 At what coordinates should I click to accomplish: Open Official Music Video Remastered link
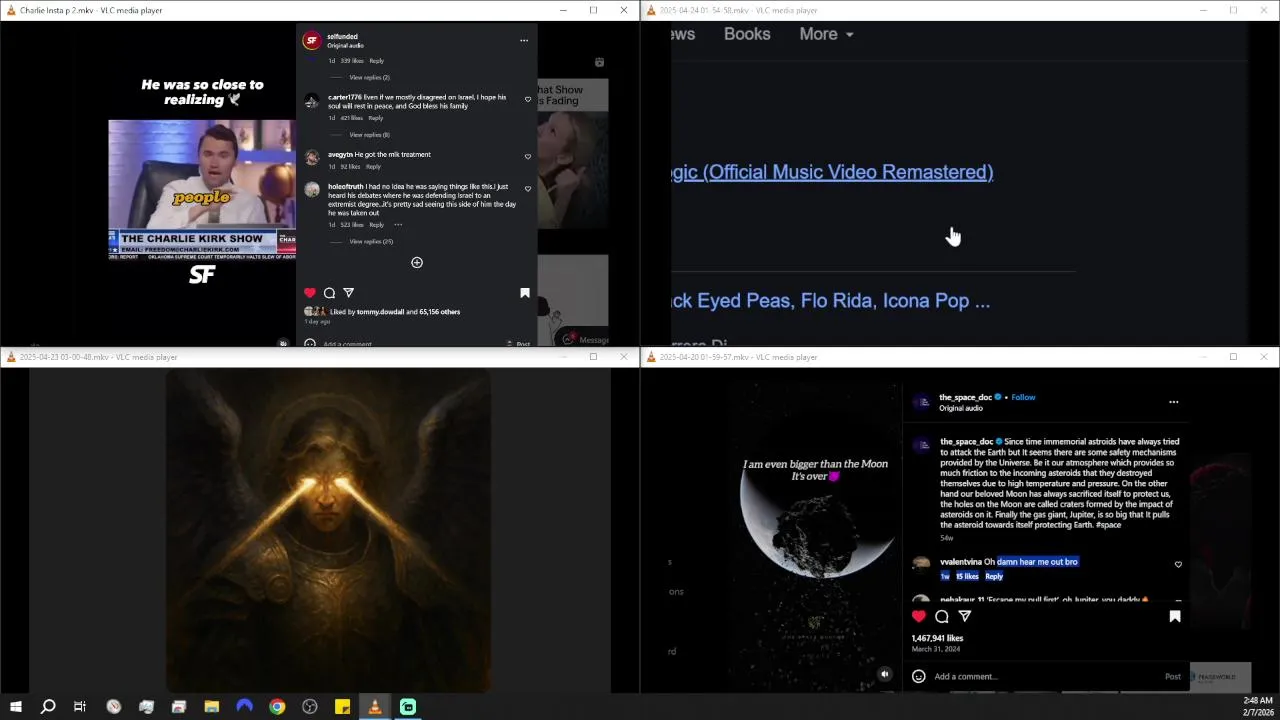[832, 172]
